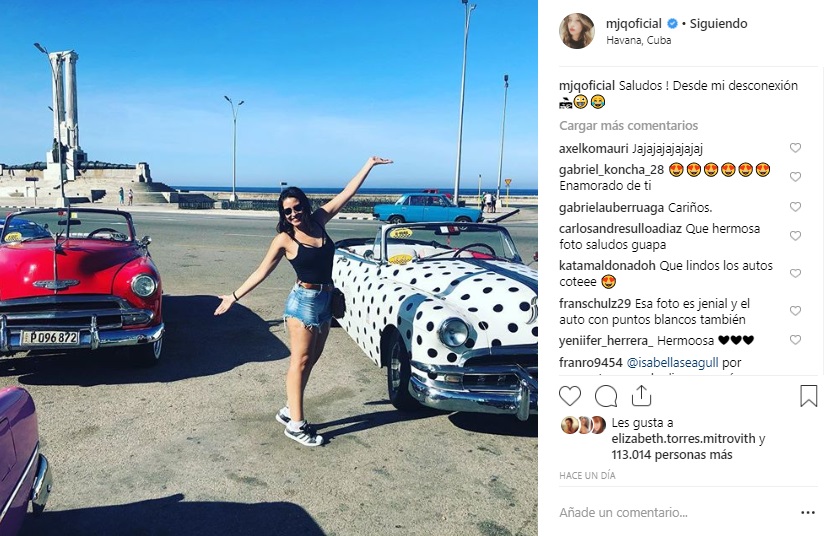
Task: Expand Cargar más comentarios
Action: [x=629, y=126]
